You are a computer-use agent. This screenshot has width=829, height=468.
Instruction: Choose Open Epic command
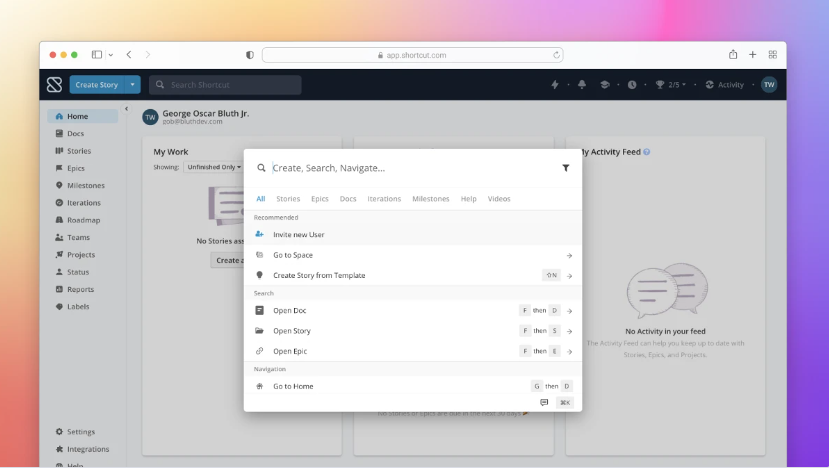click(x=413, y=351)
